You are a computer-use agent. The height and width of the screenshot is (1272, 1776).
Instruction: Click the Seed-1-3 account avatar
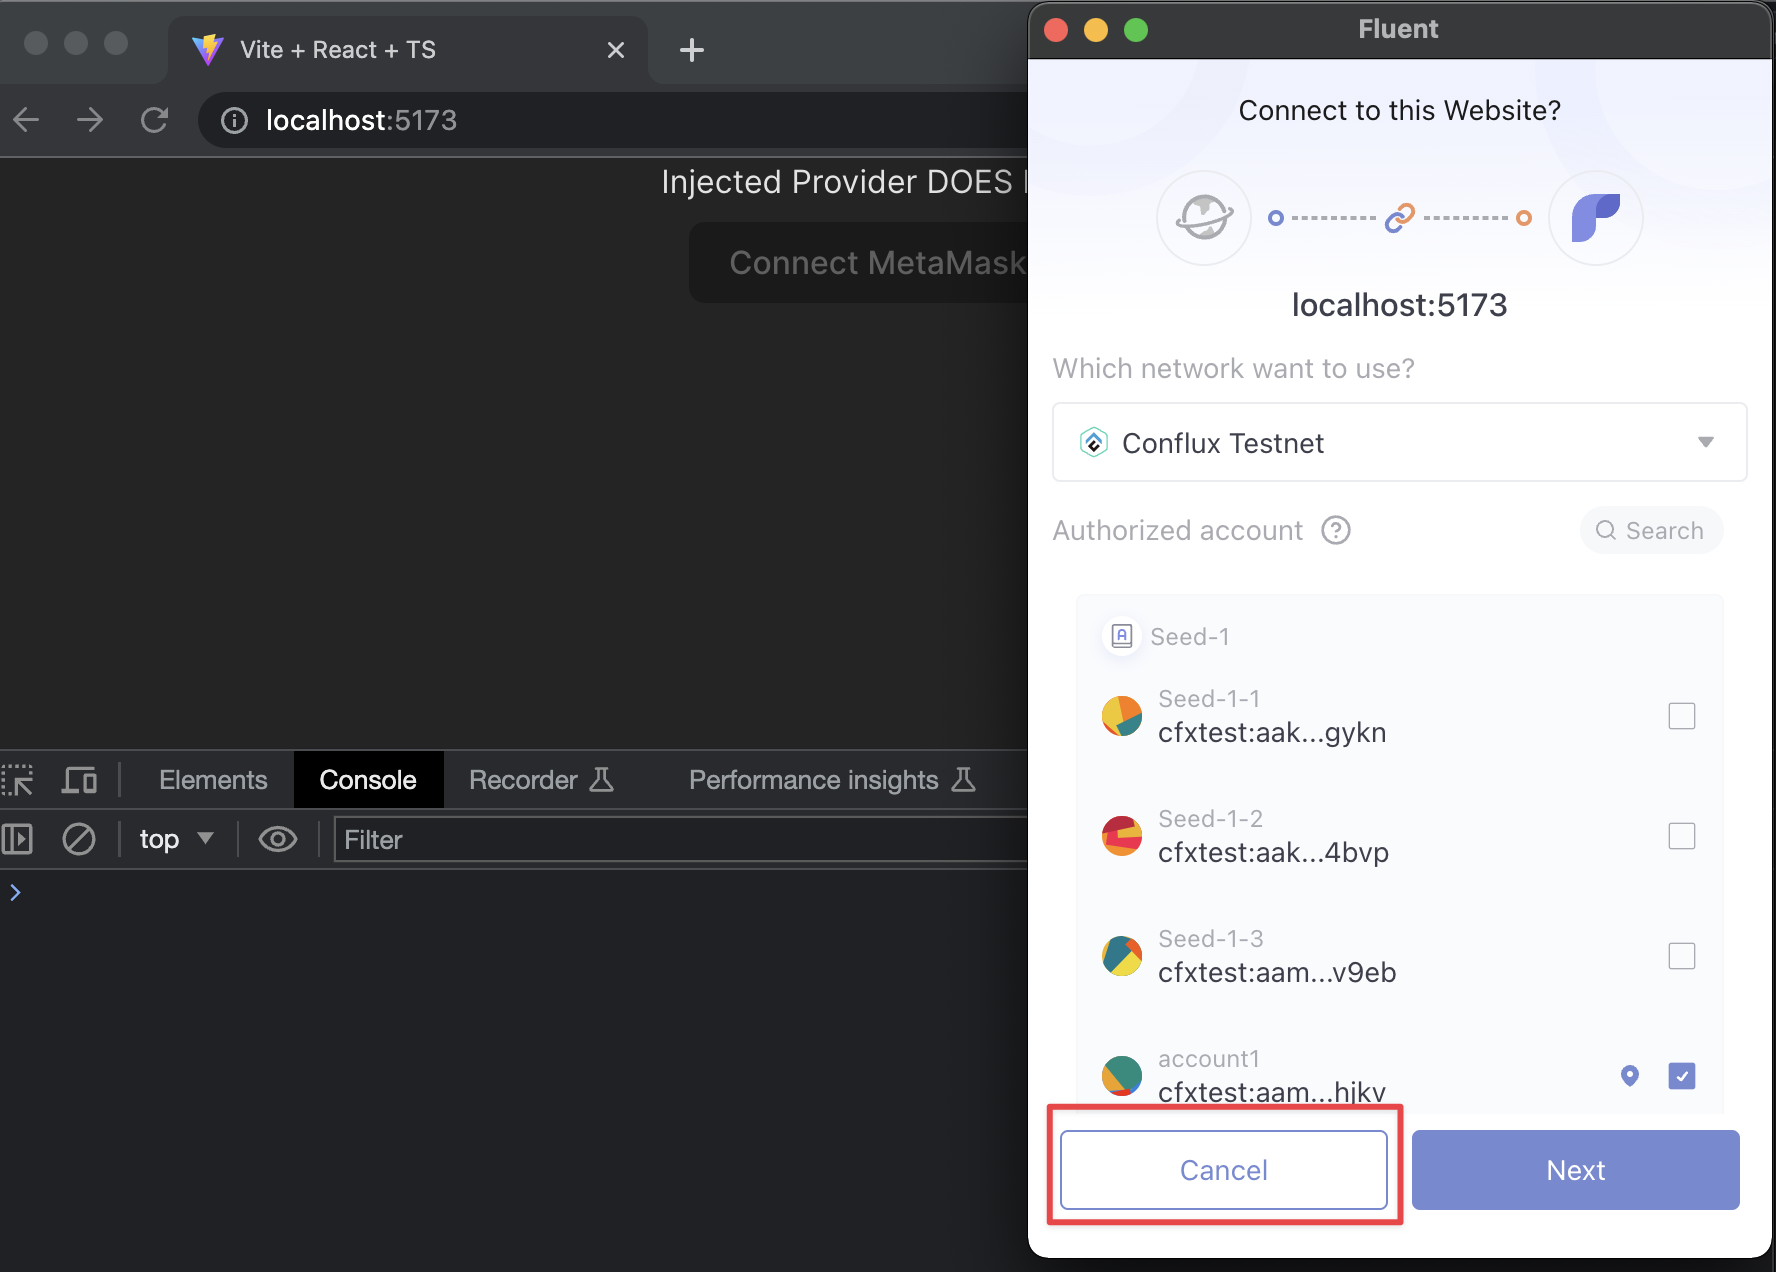[1122, 956]
